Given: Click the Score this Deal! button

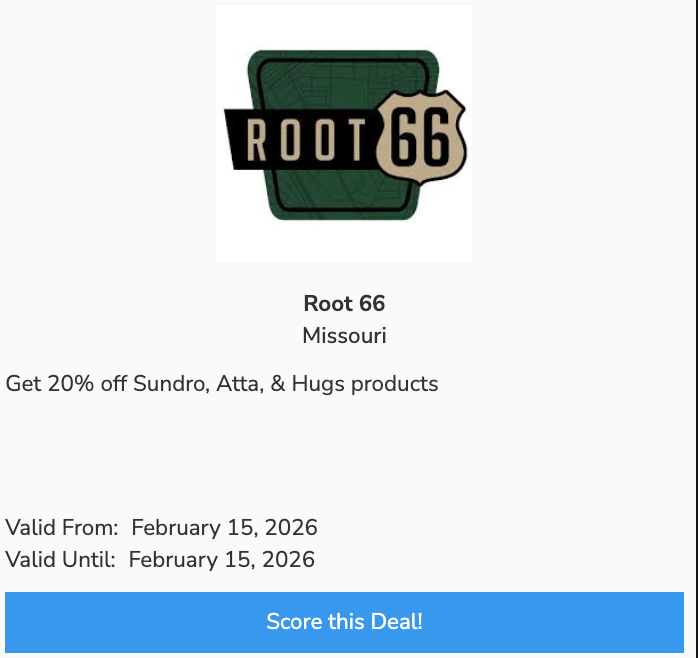Looking at the screenshot, I should point(344,622).
